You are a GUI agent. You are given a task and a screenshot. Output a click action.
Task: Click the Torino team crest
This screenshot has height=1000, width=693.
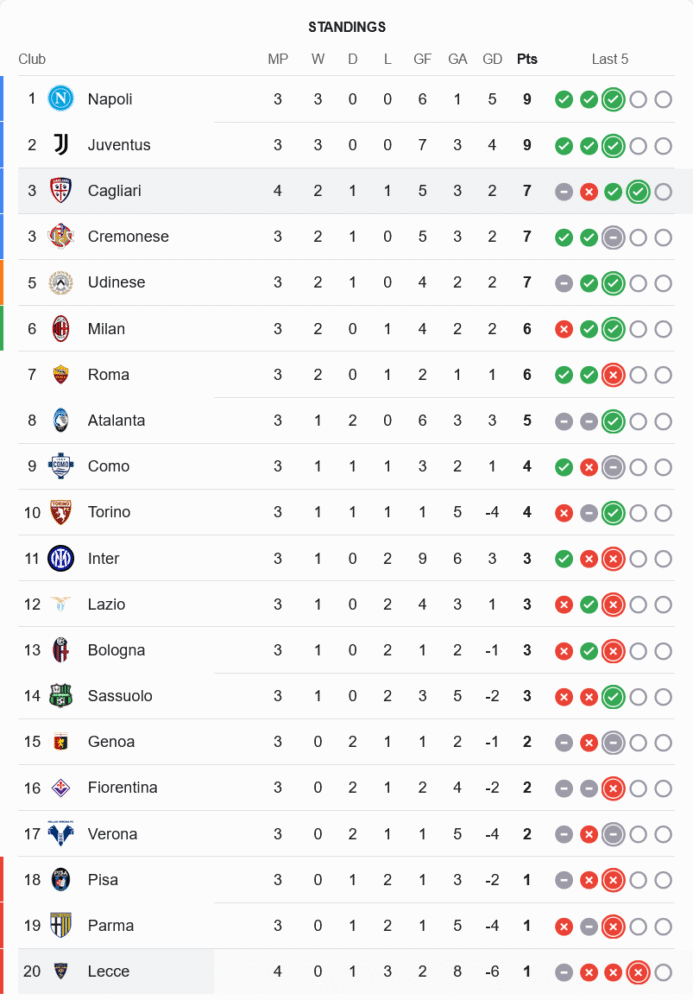tap(61, 512)
